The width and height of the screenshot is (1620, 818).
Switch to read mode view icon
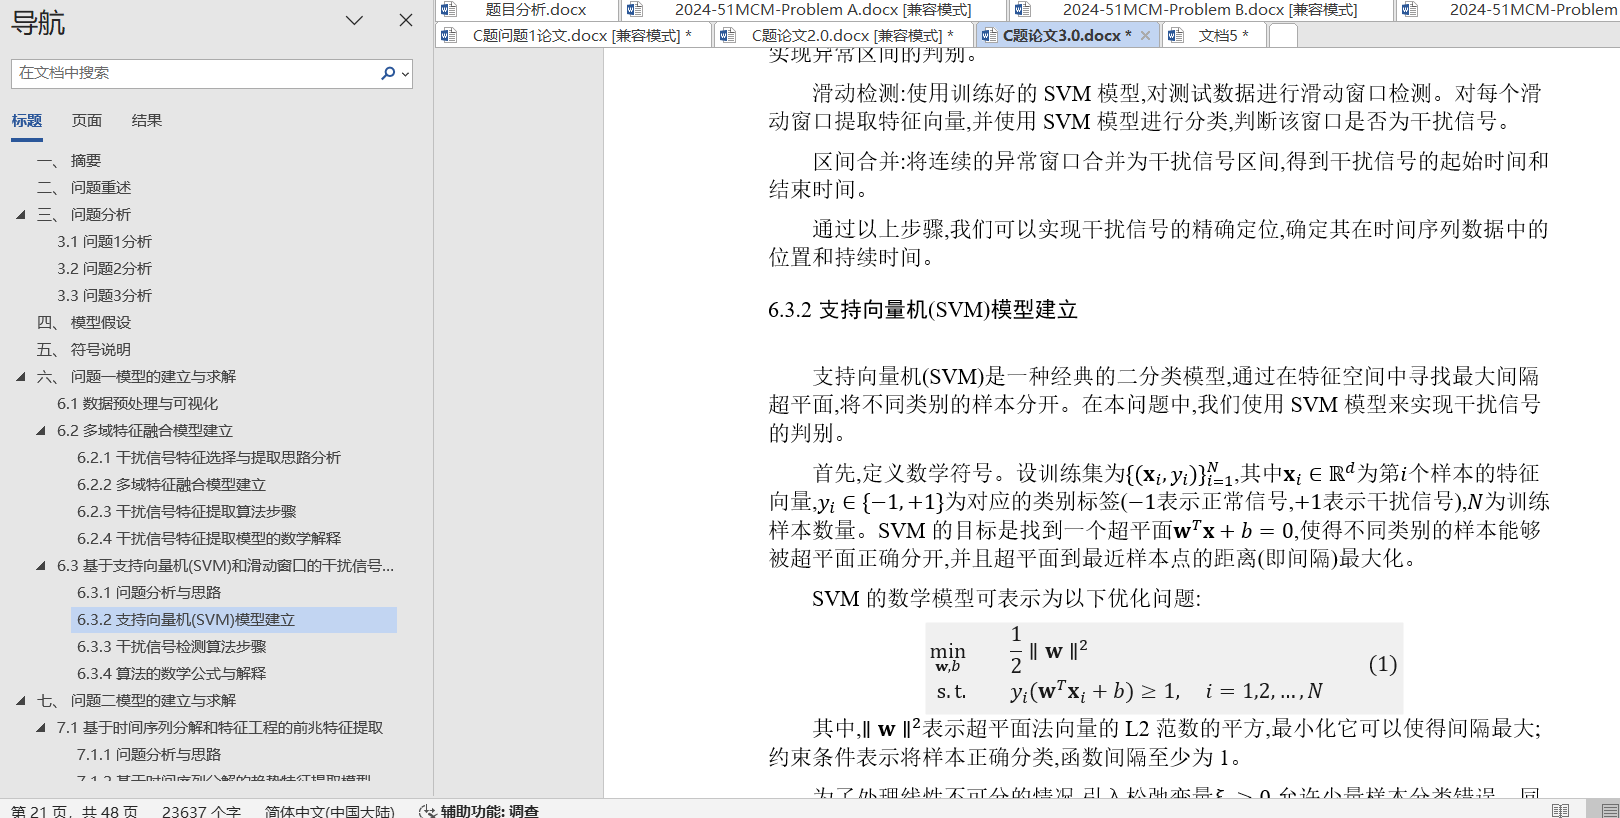click(1561, 810)
